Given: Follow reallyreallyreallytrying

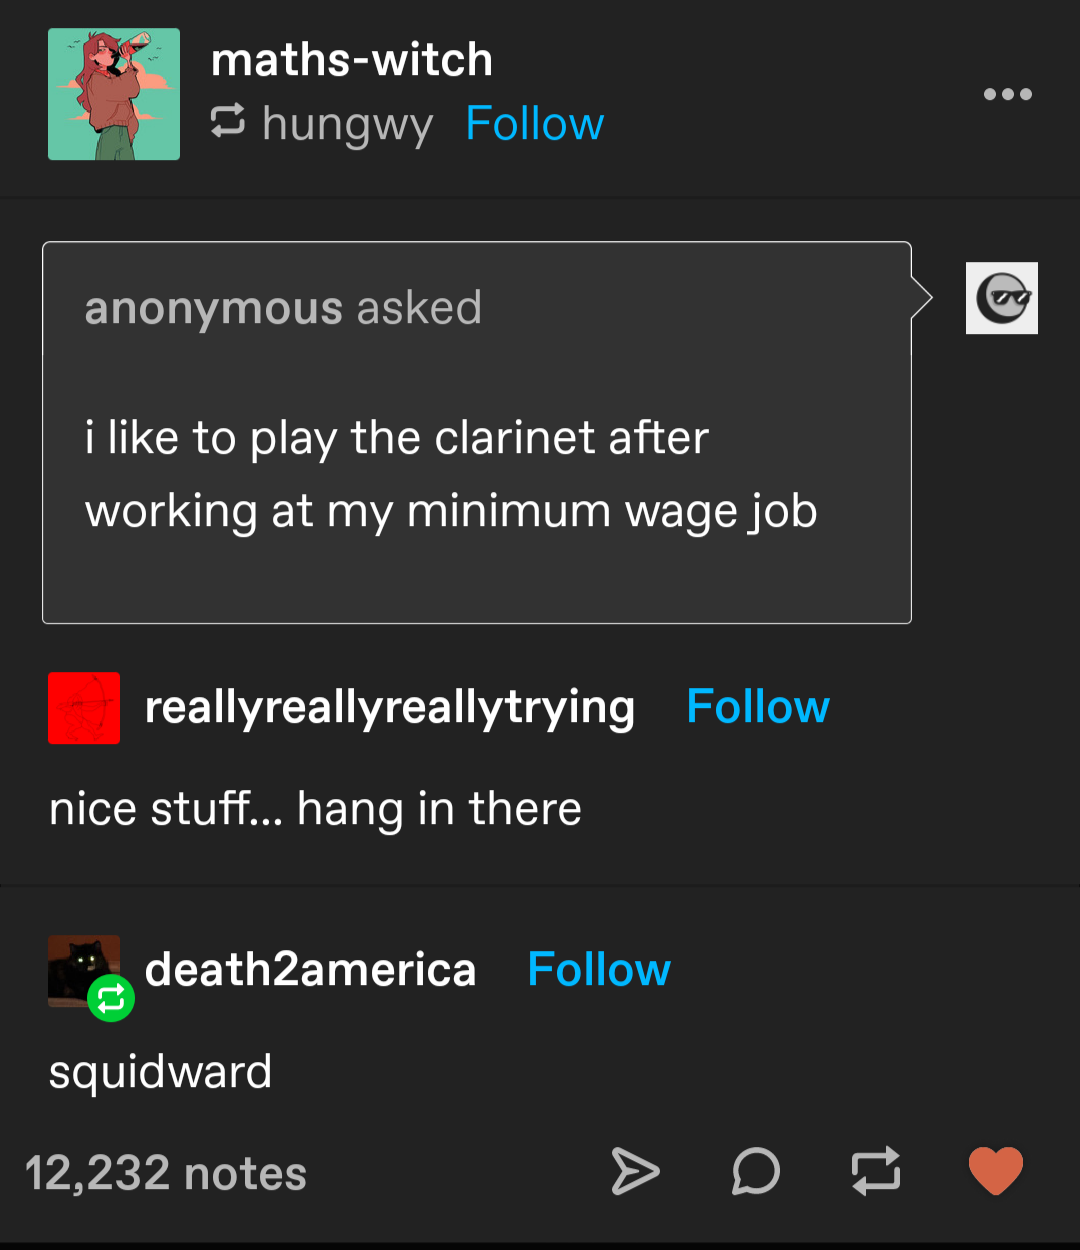Looking at the screenshot, I should (x=758, y=707).
